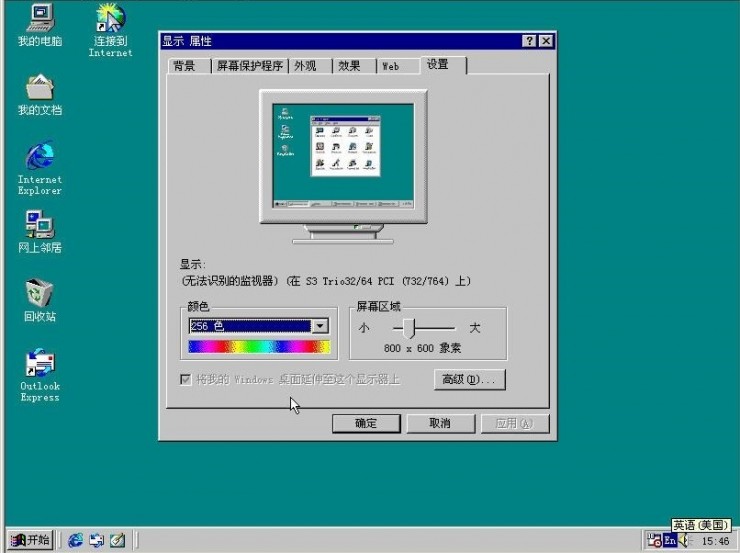Click the 屏幕区域 resolution slider handle
This screenshot has height=553, width=740.
click(x=410, y=328)
